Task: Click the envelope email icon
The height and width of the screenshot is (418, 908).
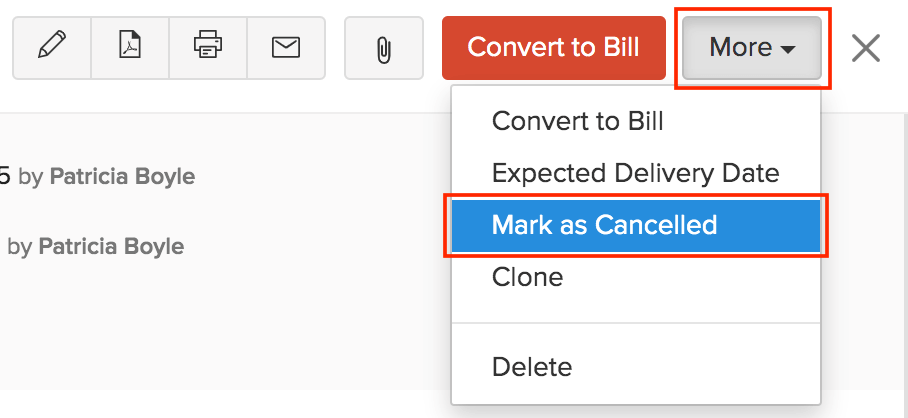Action: click(x=286, y=47)
